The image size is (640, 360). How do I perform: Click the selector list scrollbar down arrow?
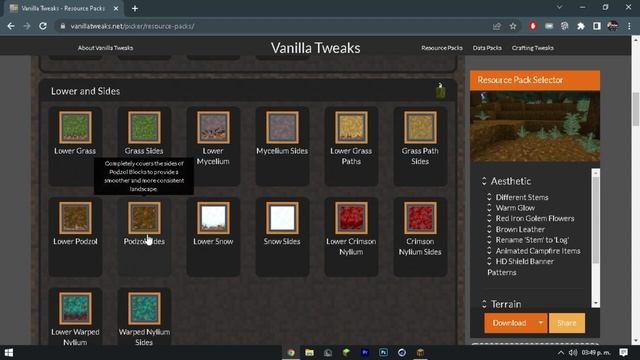pos(596,303)
